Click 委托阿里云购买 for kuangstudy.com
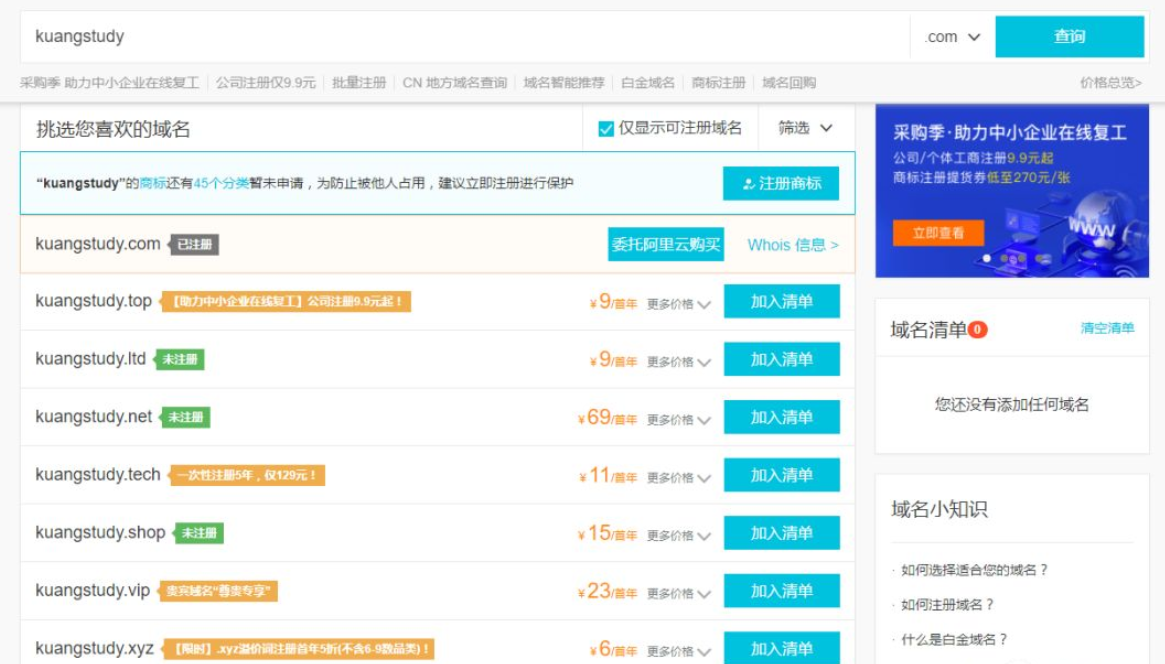1165x664 pixels. pyautogui.click(x=665, y=245)
